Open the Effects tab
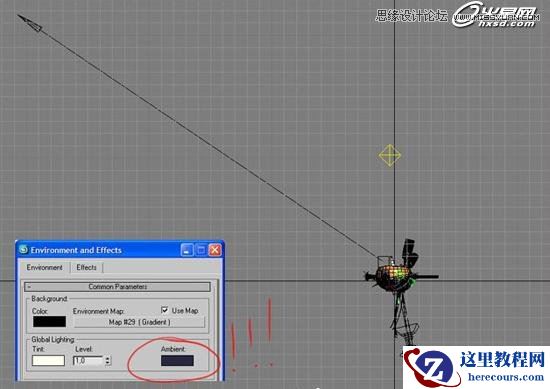 coord(86,268)
